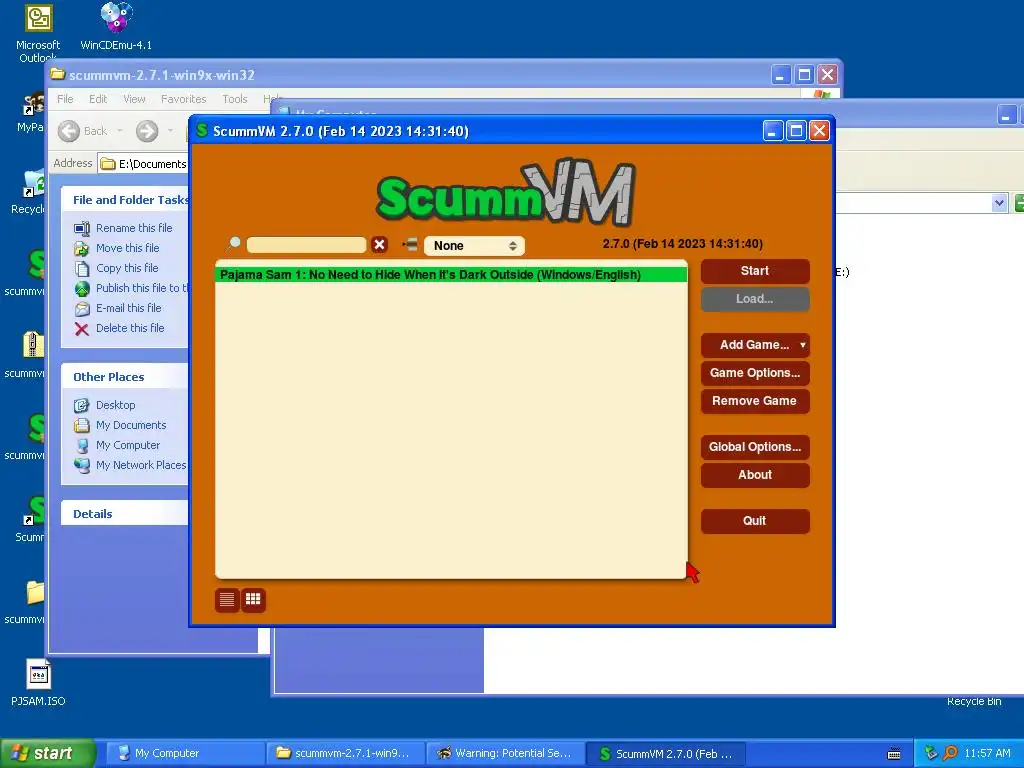Open the Add Game dropdown arrow
Viewport: 1024px width, 768px height.
click(x=803, y=345)
